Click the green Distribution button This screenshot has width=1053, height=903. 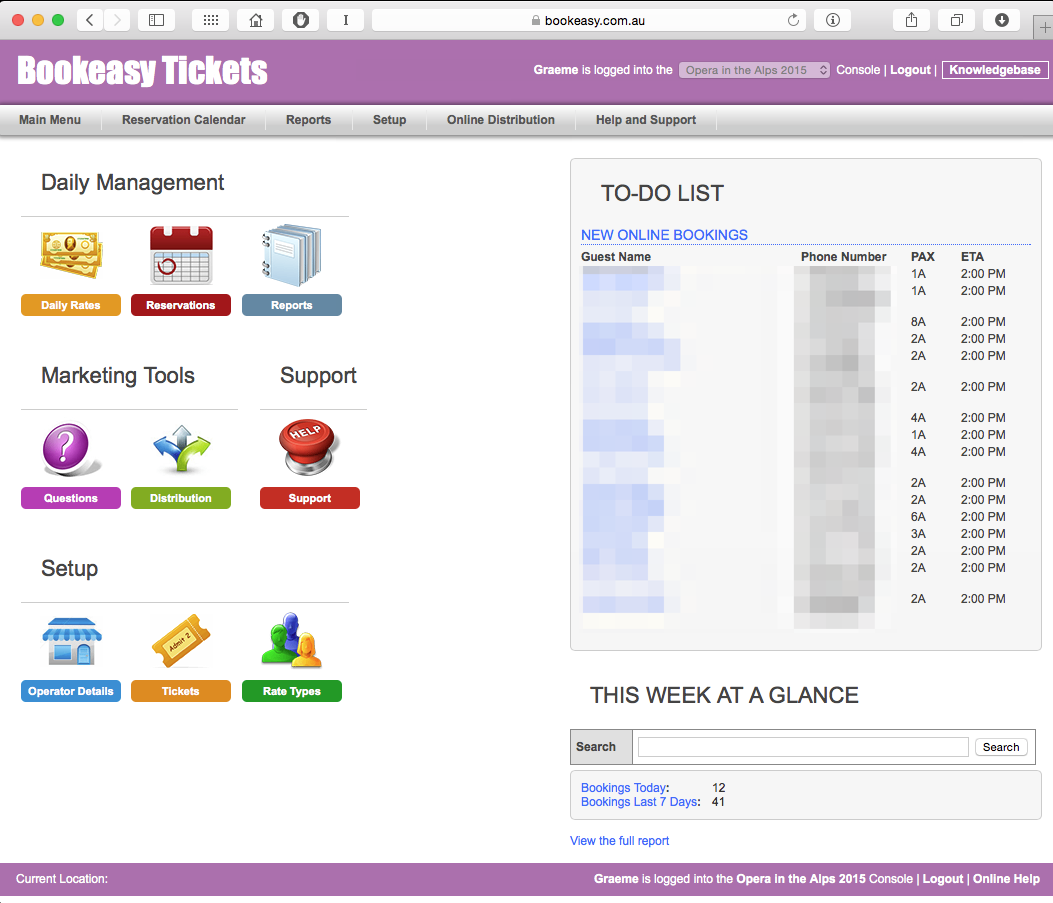coord(181,498)
